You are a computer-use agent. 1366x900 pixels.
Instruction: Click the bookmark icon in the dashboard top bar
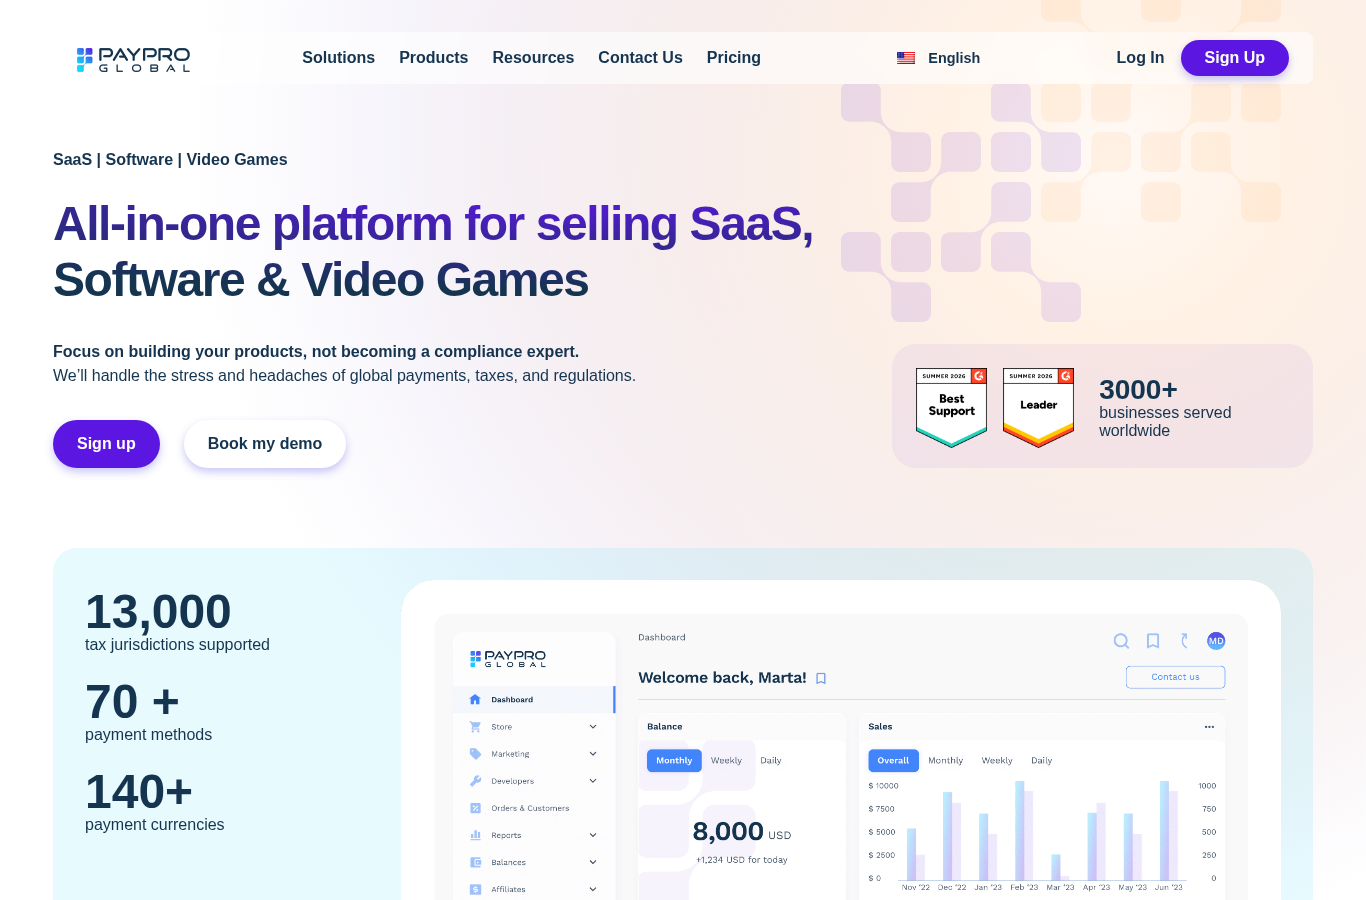[1153, 641]
